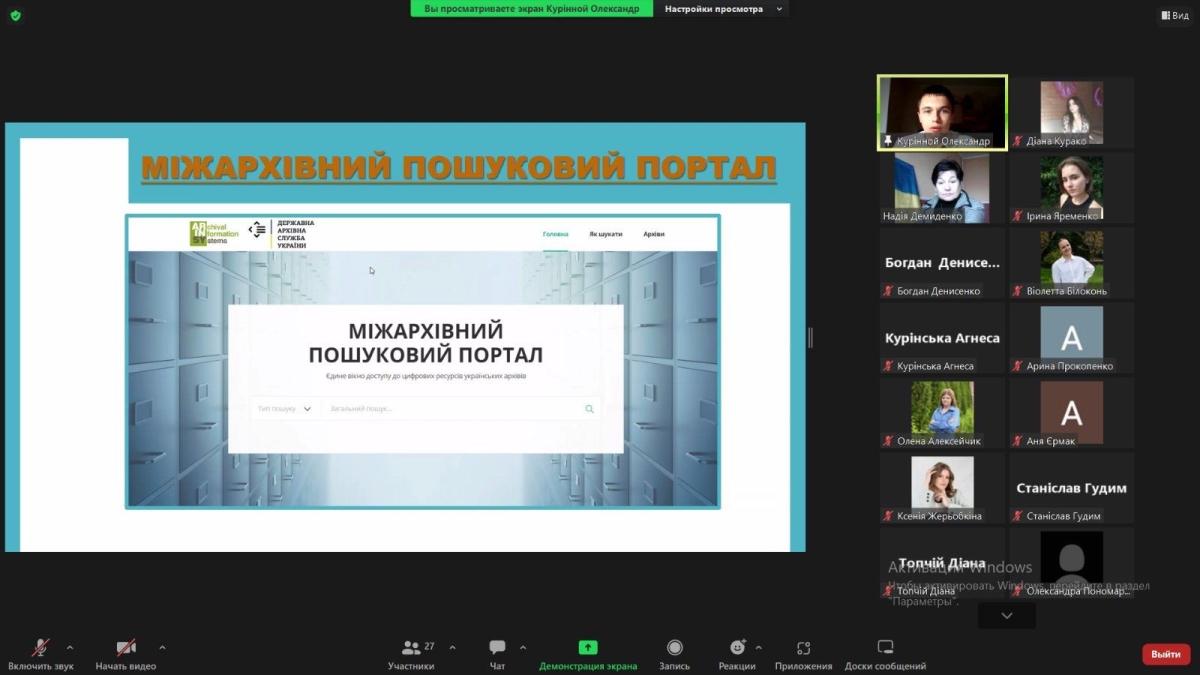Open the Apps (Приложения) icon
This screenshot has height=675, width=1200.
click(x=803, y=648)
